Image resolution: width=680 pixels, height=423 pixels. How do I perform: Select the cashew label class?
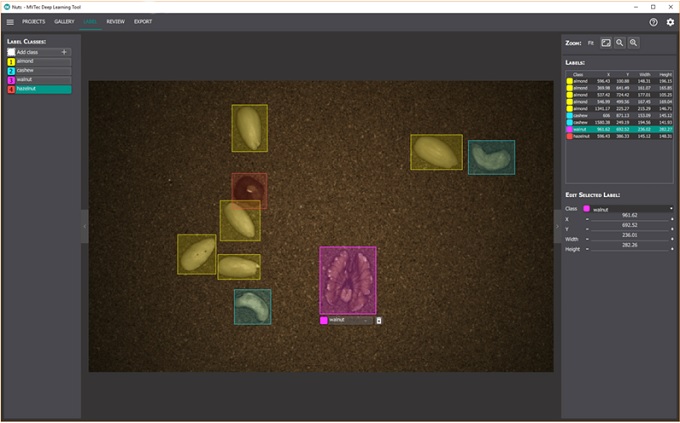click(x=38, y=71)
